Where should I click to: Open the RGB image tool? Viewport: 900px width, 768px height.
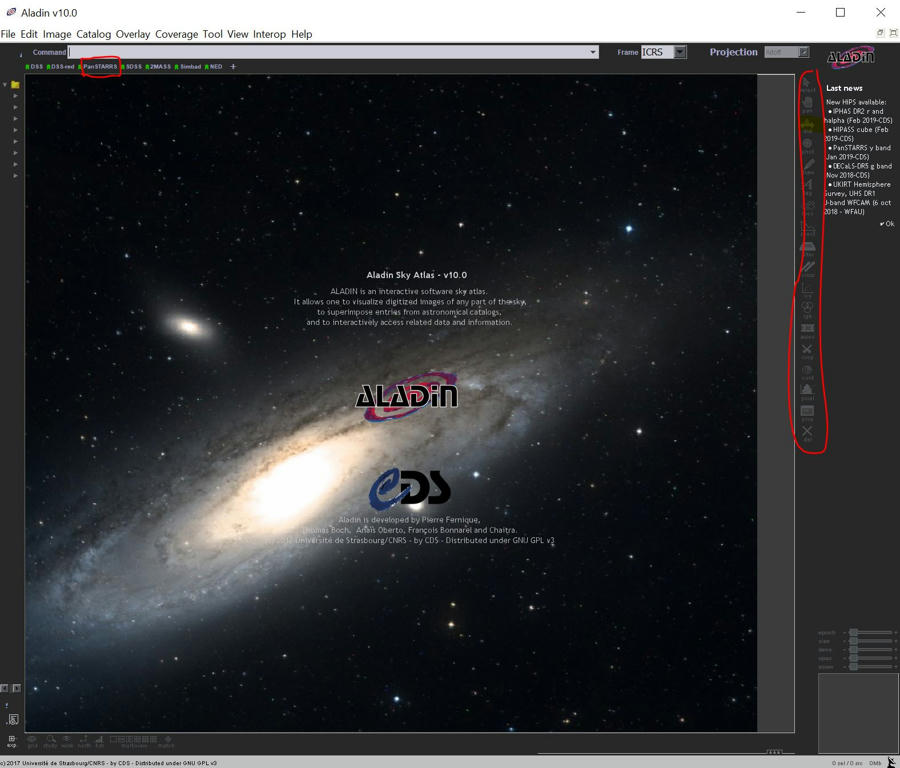pyautogui.click(x=808, y=310)
